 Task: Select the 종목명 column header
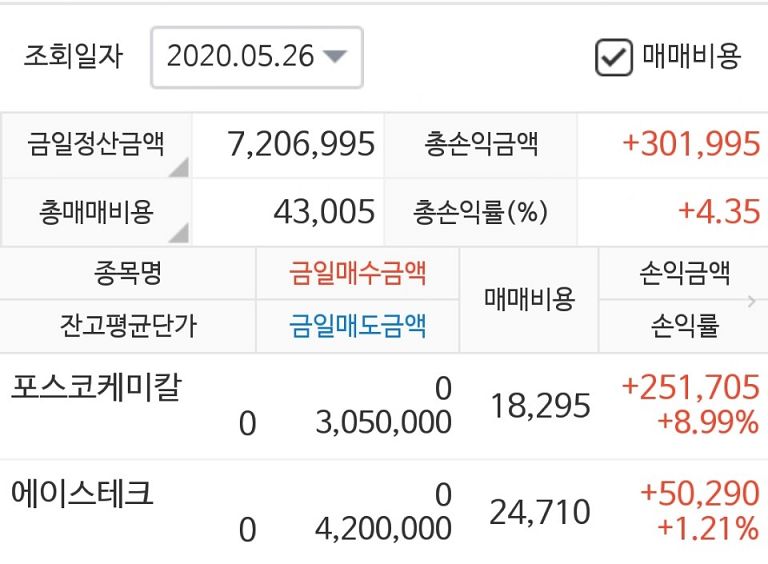(128, 272)
